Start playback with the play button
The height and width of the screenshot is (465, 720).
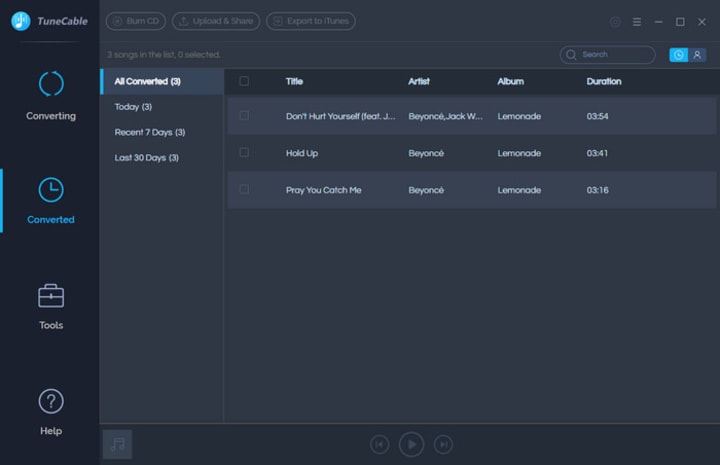[411, 444]
